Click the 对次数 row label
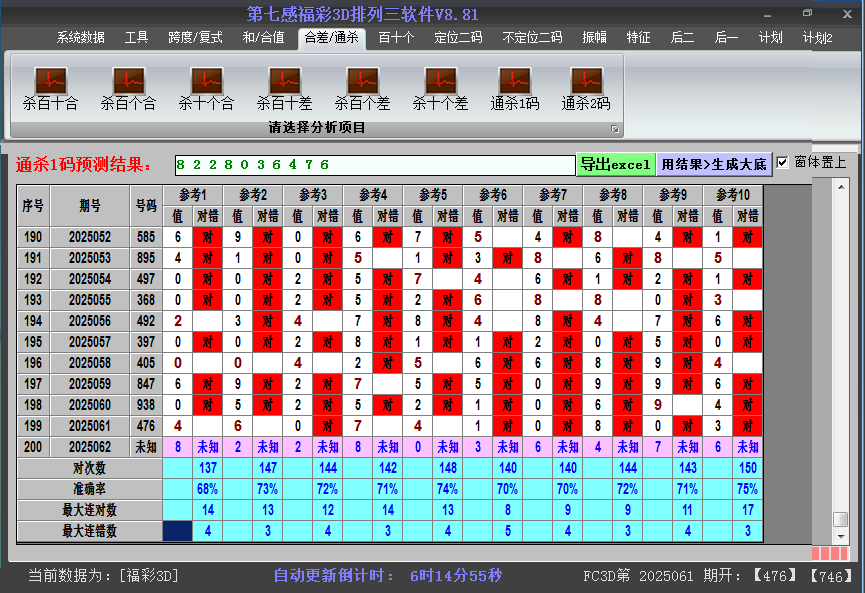Image resolution: width=865 pixels, height=593 pixels. point(89,468)
